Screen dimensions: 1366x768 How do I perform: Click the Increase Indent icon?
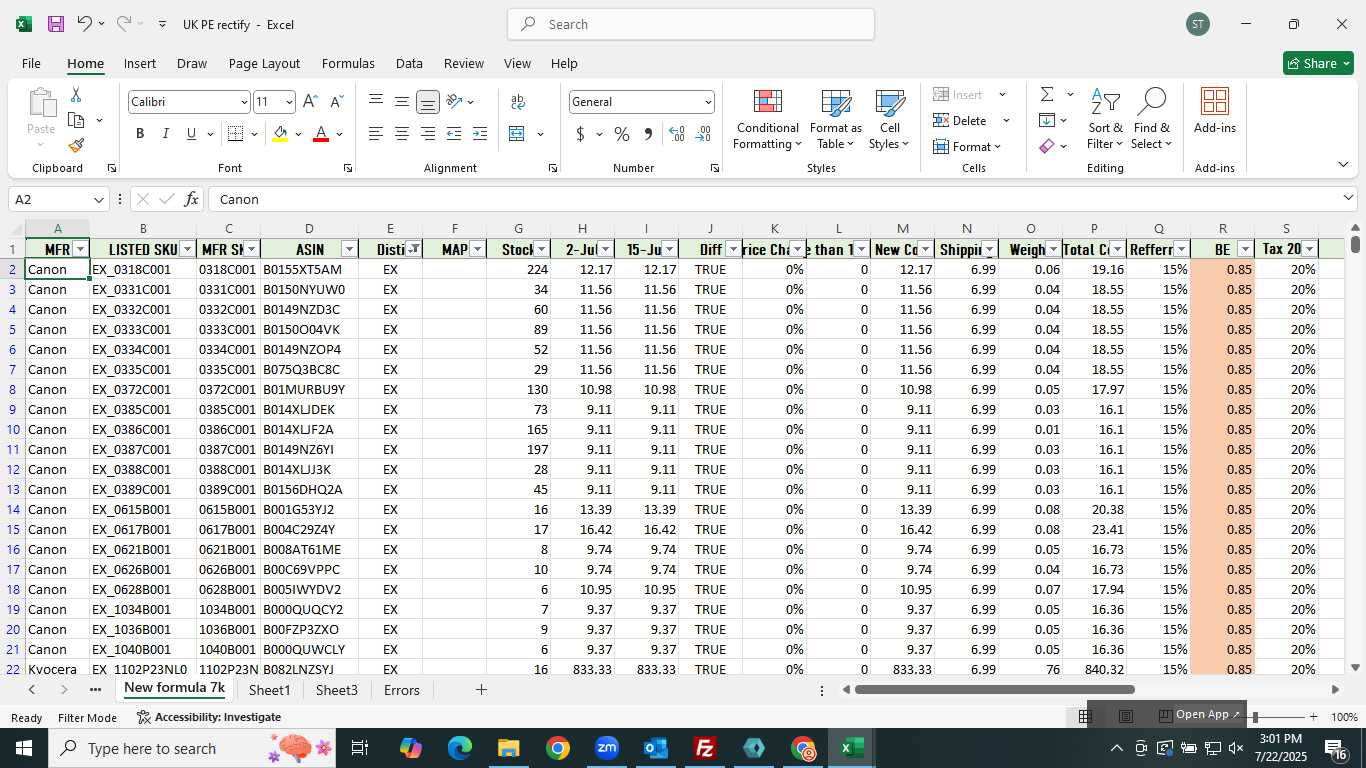[480, 134]
